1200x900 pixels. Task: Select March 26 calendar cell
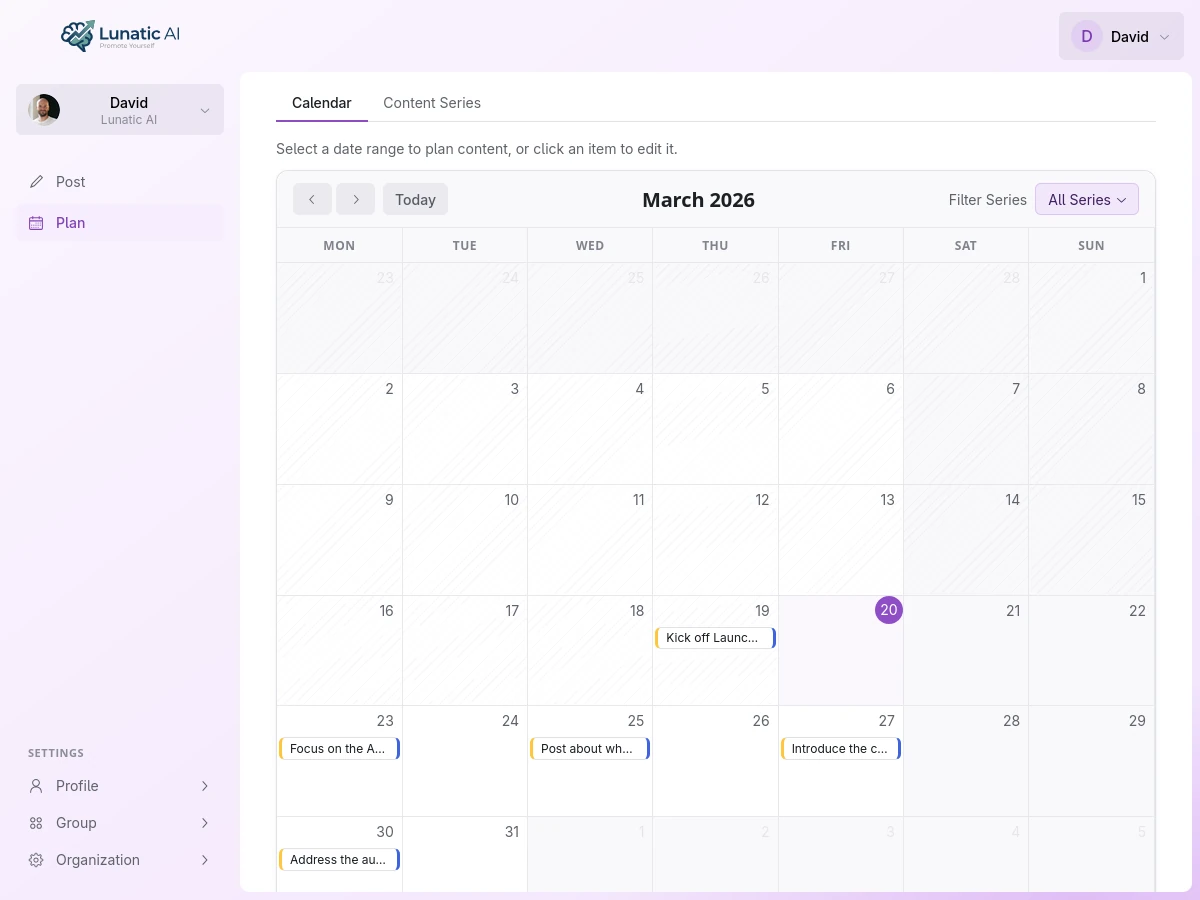click(715, 761)
